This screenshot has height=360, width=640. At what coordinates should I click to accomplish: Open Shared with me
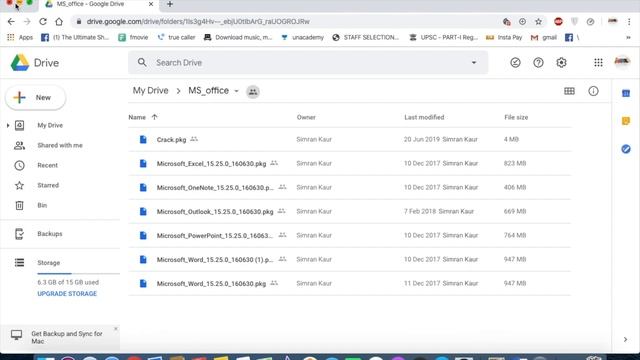pyautogui.click(x=60, y=145)
